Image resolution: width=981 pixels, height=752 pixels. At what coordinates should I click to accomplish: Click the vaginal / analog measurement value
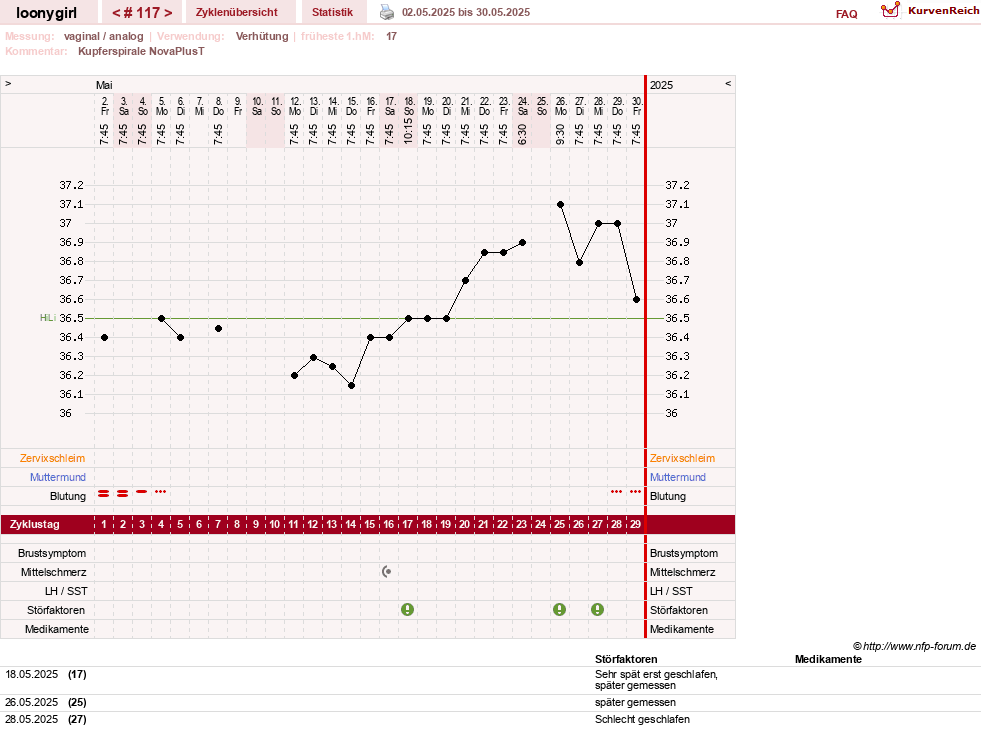pos(103,36)
